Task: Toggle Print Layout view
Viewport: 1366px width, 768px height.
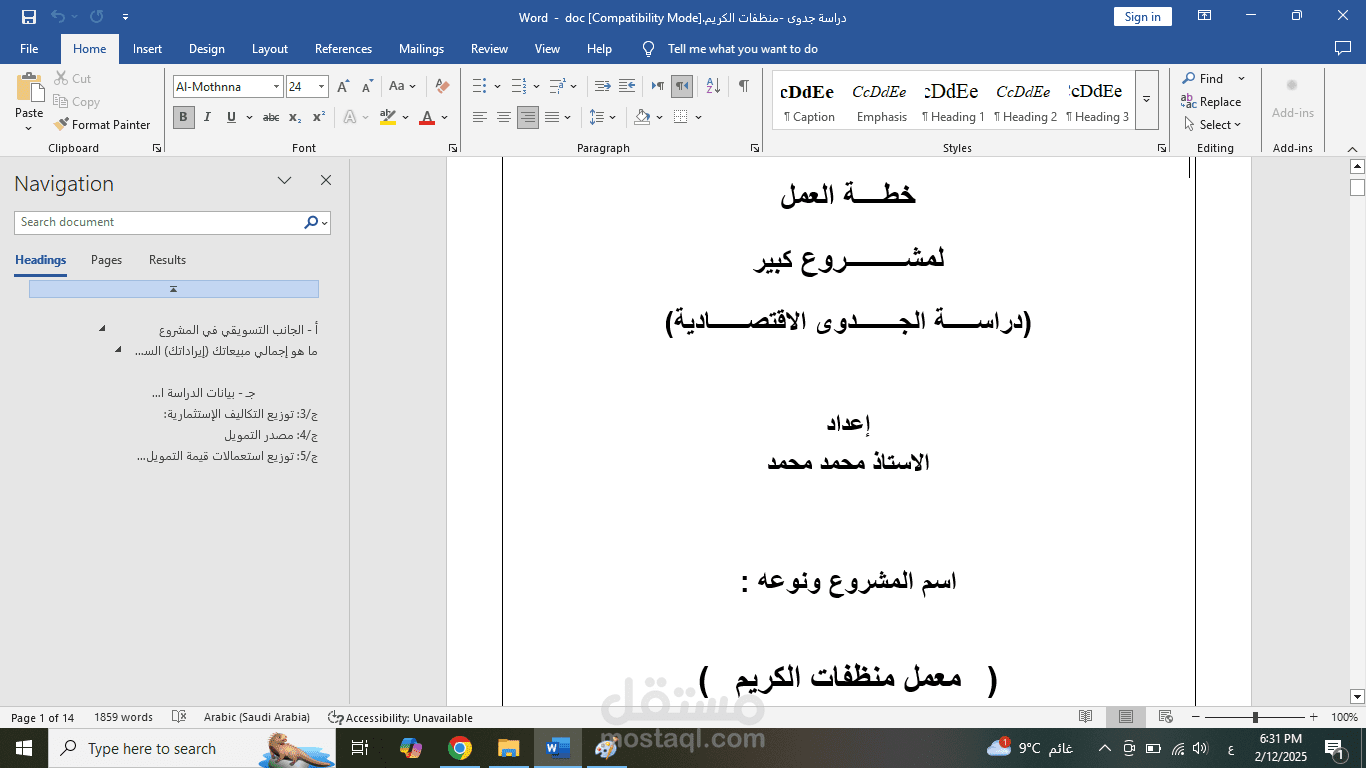Action: point(1126,717)
